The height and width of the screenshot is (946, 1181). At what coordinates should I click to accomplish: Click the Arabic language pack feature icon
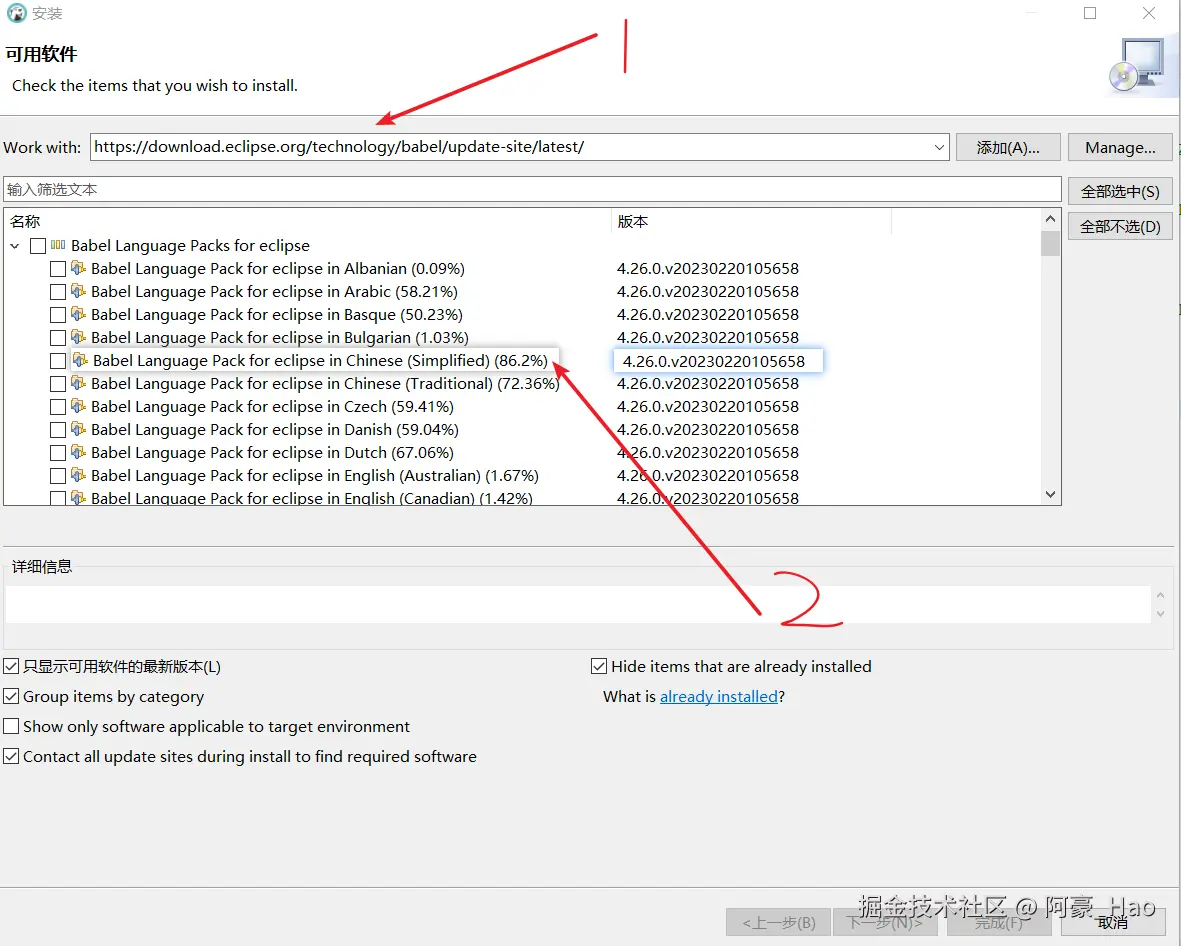78,291
